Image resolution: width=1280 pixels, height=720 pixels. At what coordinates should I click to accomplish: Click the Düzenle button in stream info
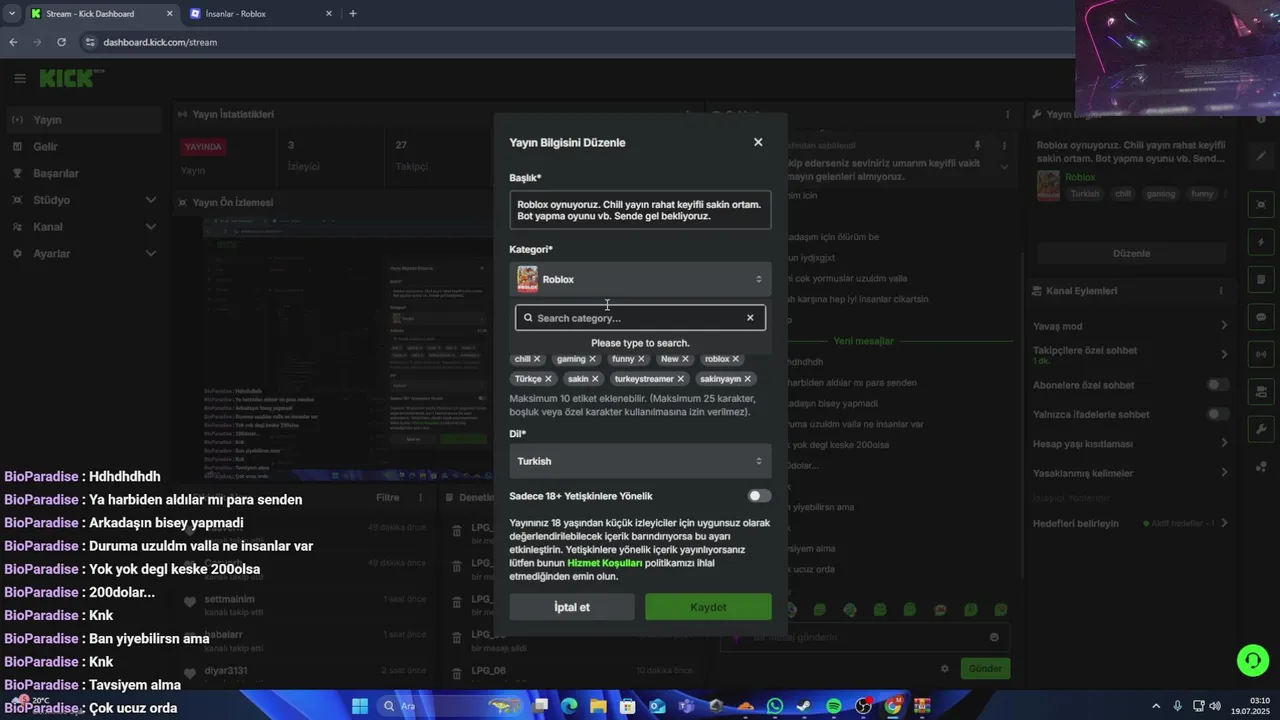pos(1131,253)
